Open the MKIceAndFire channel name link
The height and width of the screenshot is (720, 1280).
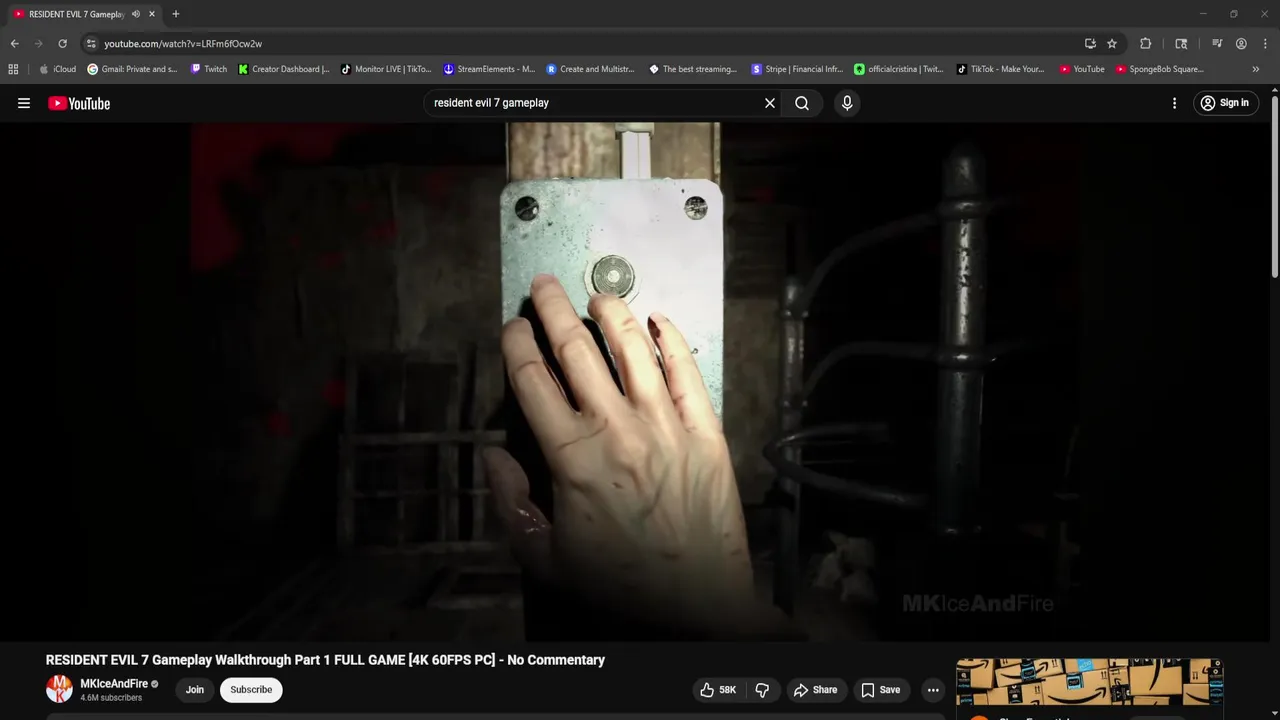click(114, 684)
